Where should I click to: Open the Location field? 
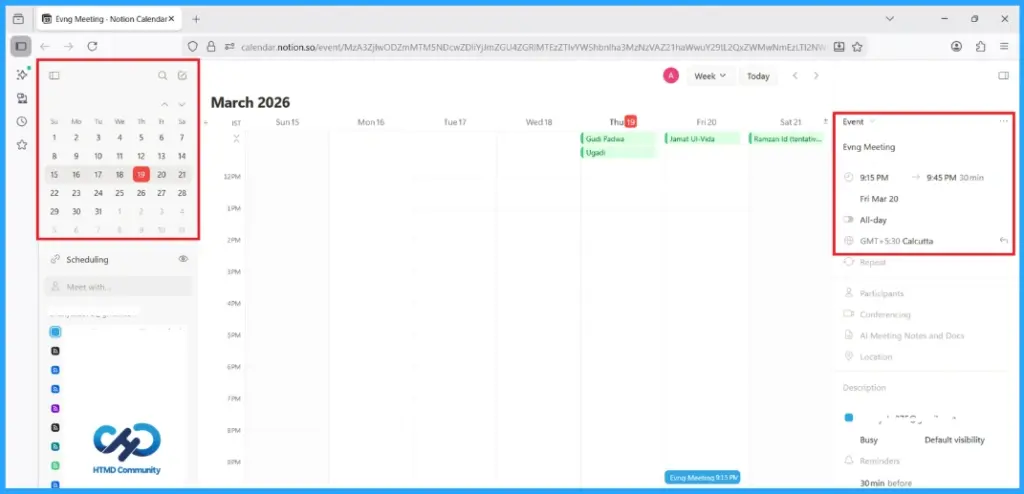coord(876,357)
